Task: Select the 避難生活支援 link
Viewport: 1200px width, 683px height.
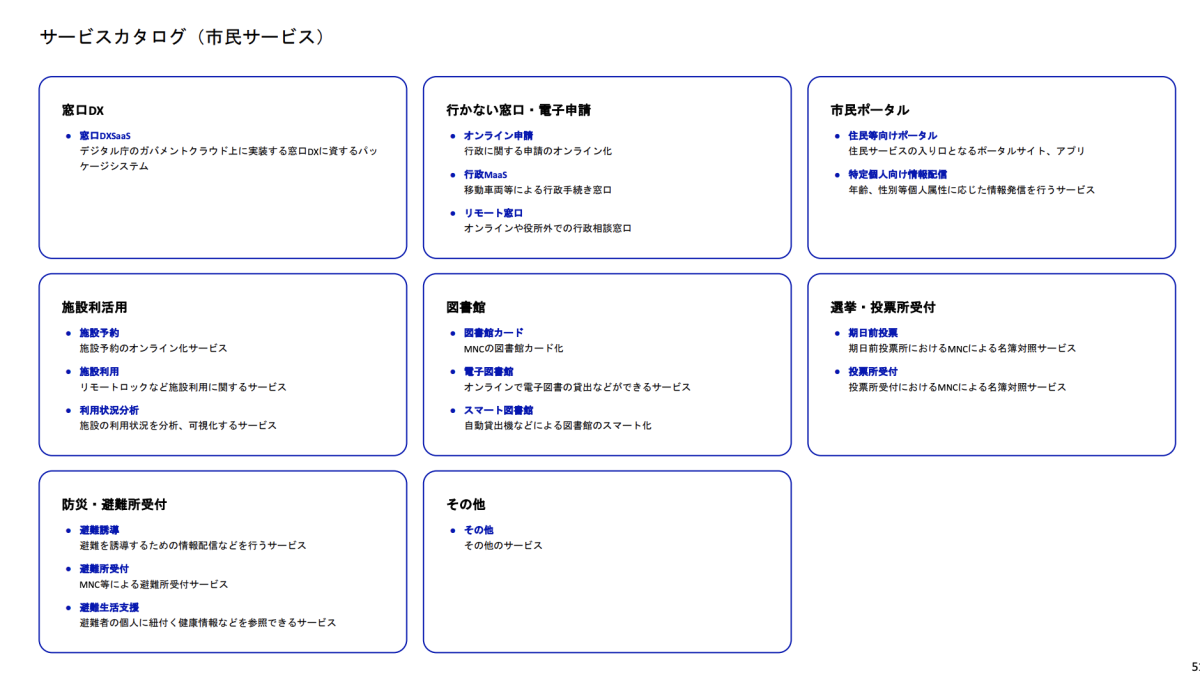Action: click(x=109, y=607)
